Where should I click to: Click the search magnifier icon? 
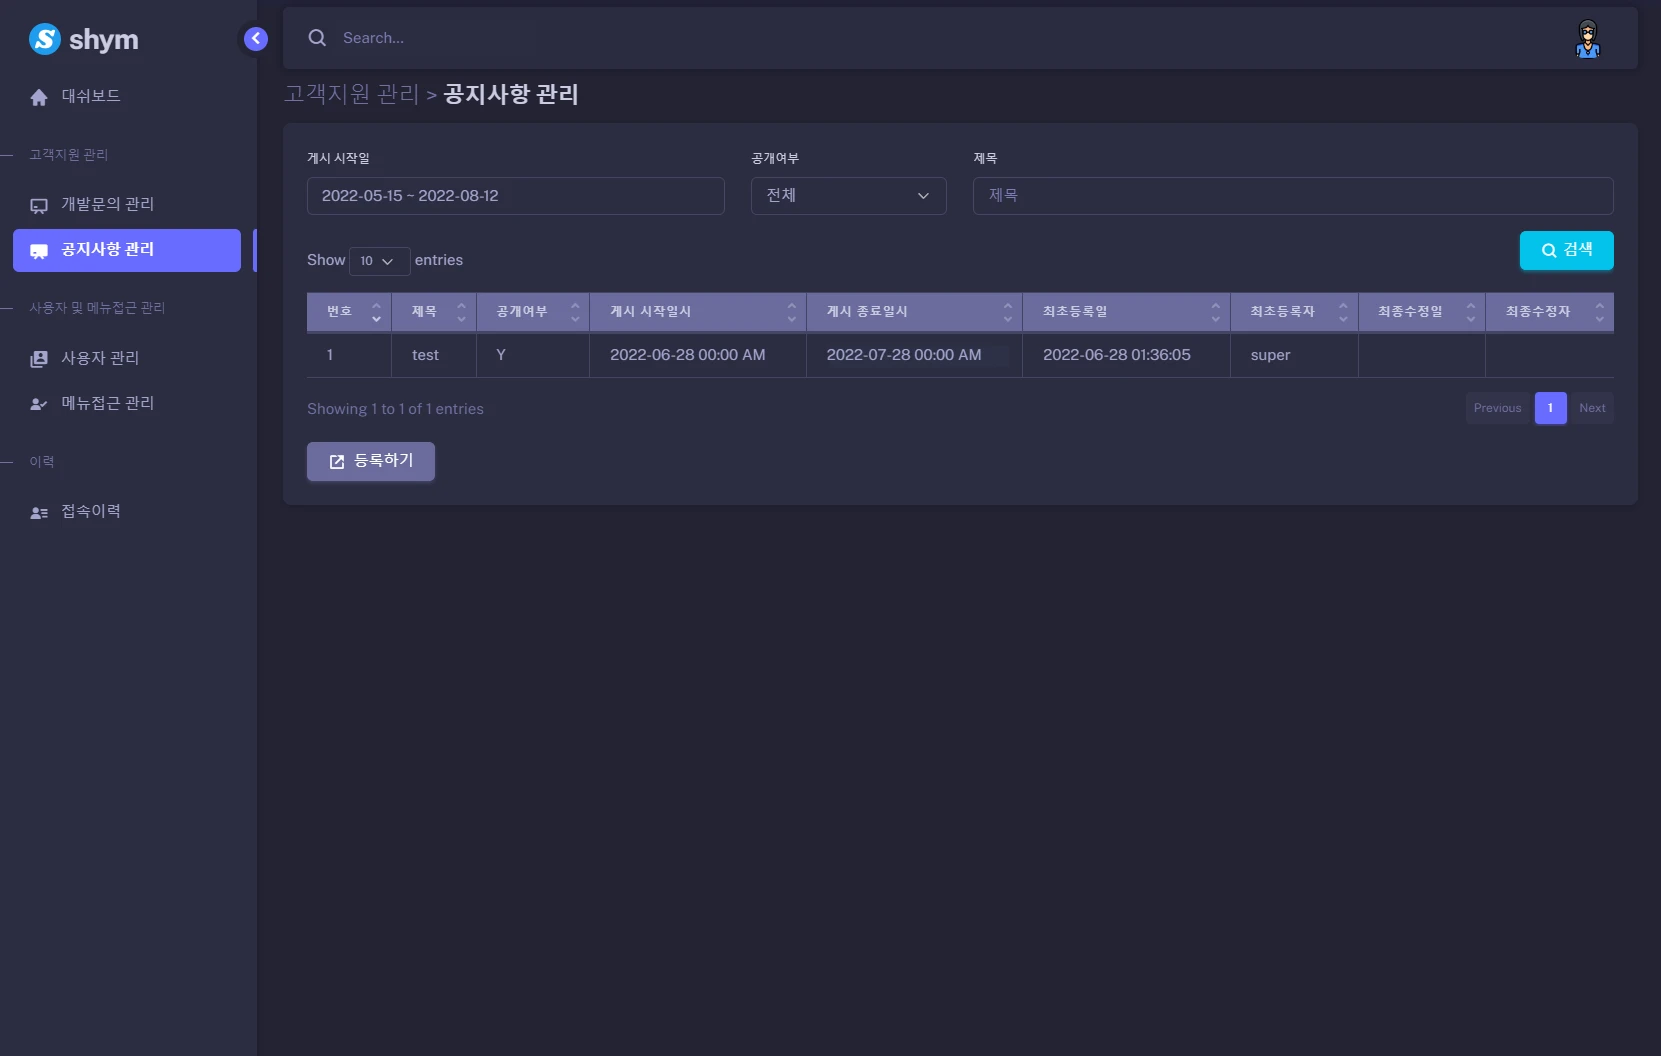[317, 37]
